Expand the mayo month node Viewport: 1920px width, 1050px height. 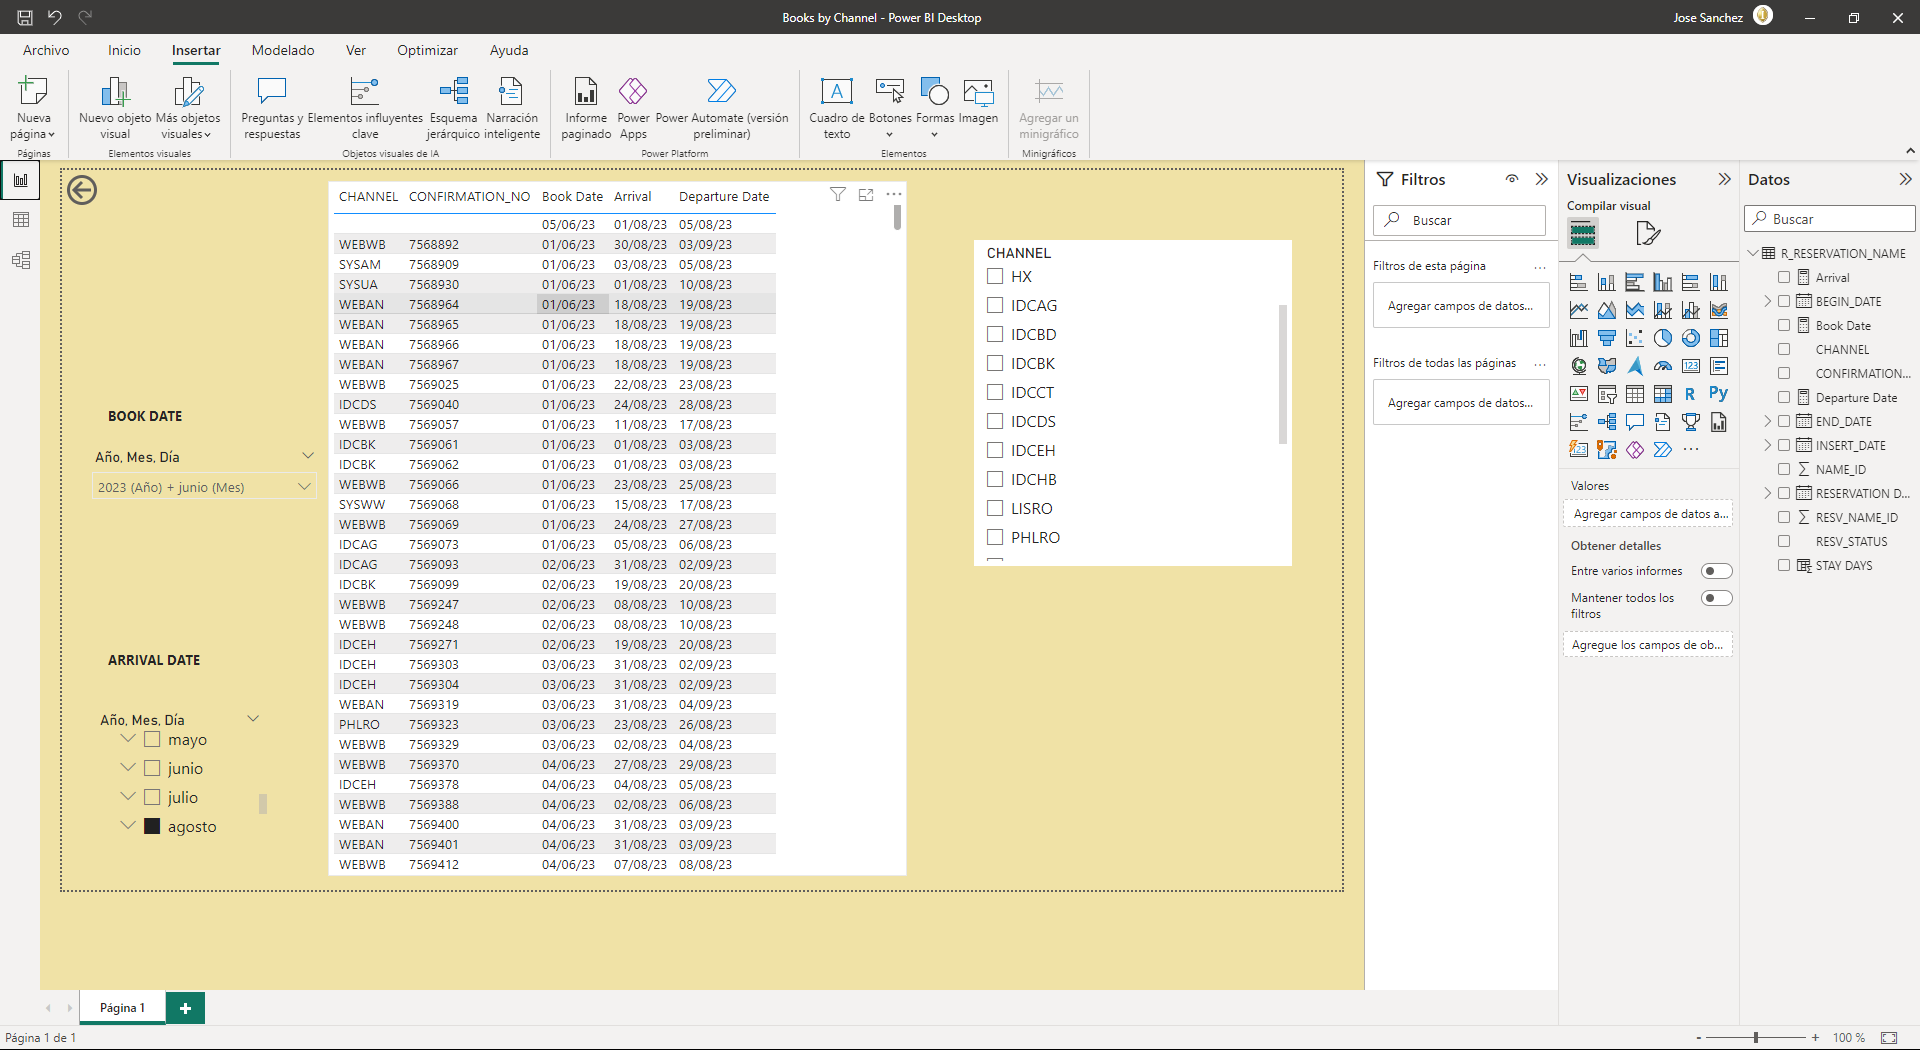[128, 739]
